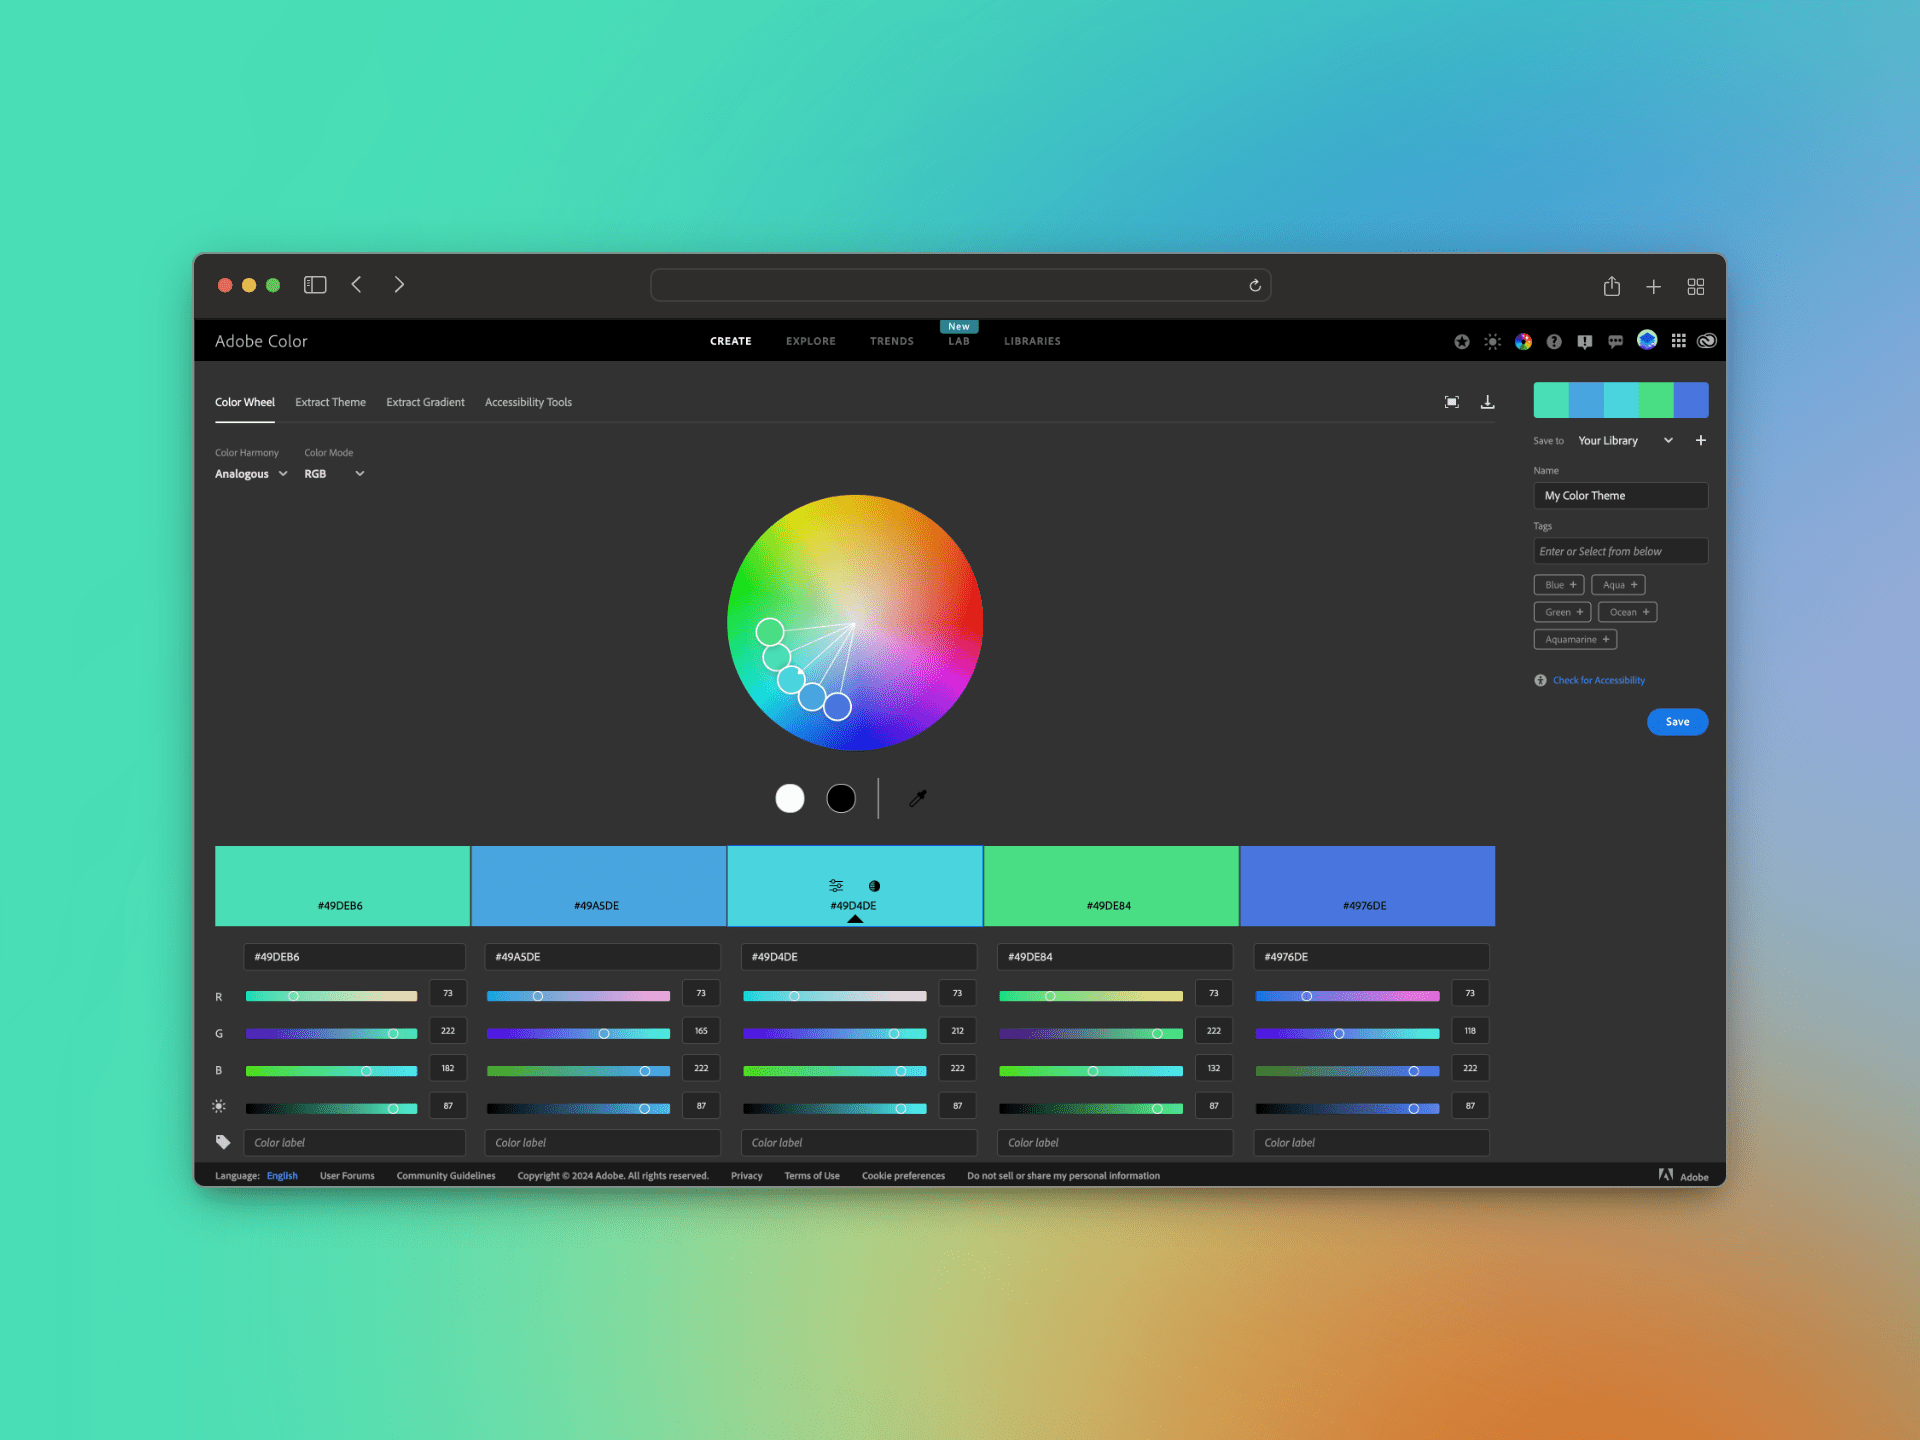Open the Create menu
The image size is (1920, 1440).
[731, 341]
